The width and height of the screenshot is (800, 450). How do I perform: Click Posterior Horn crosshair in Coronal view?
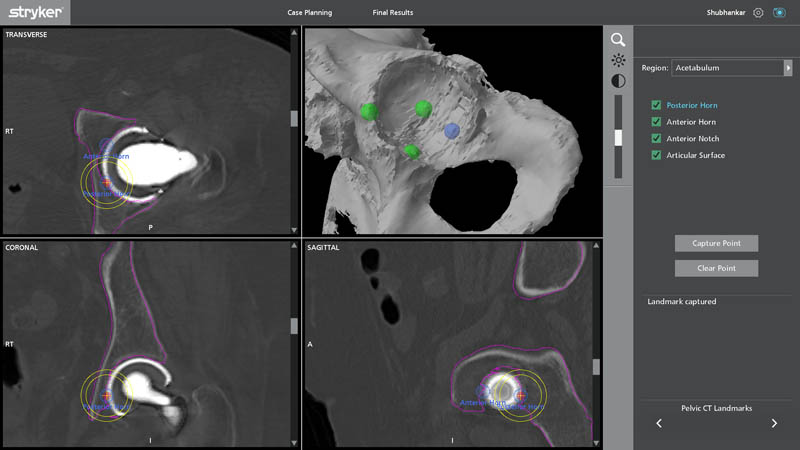point(106,395)
